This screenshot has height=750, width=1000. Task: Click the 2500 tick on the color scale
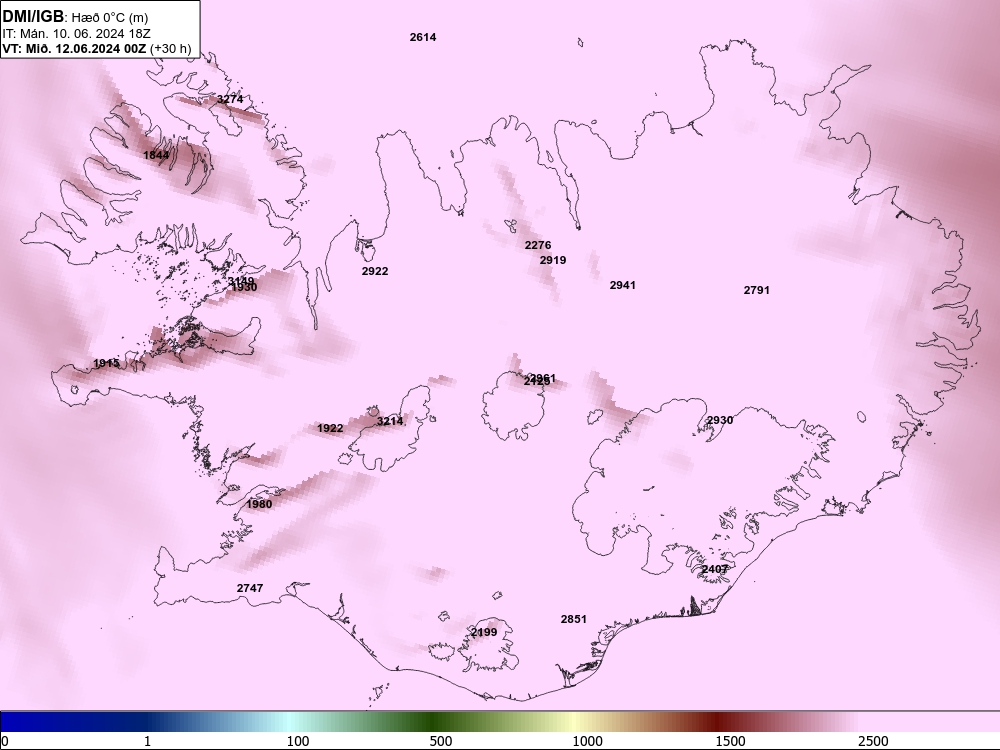click(x=873, y=741)
